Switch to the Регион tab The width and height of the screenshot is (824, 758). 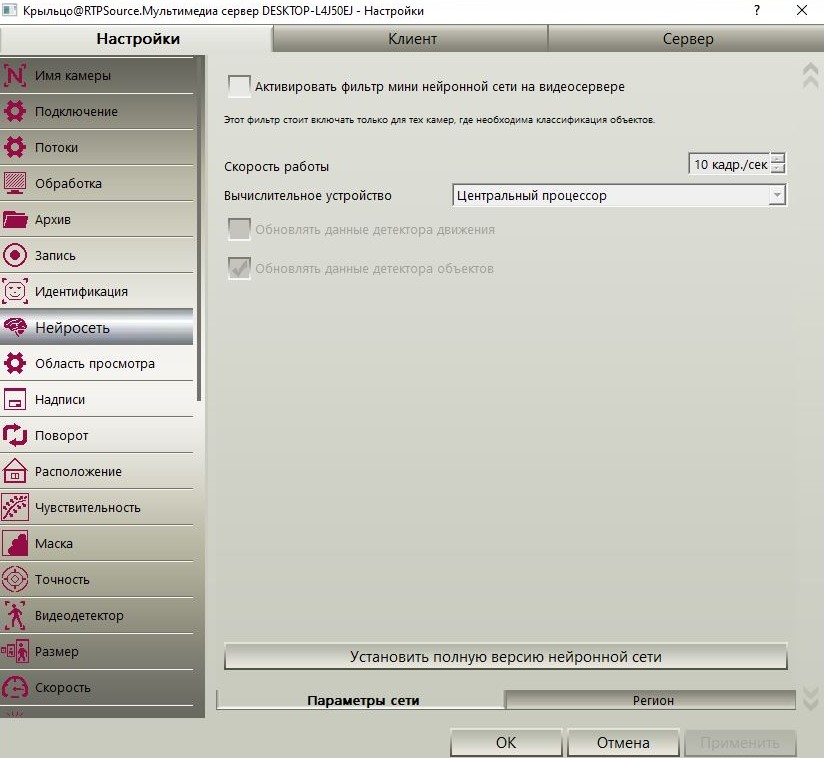pyautogui.click(x=652, y=700)
